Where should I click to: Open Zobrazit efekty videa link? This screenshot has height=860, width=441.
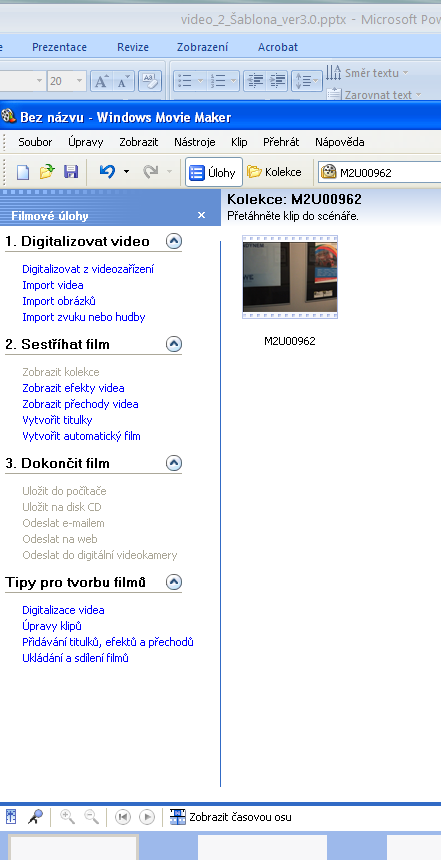coord(74,388)
